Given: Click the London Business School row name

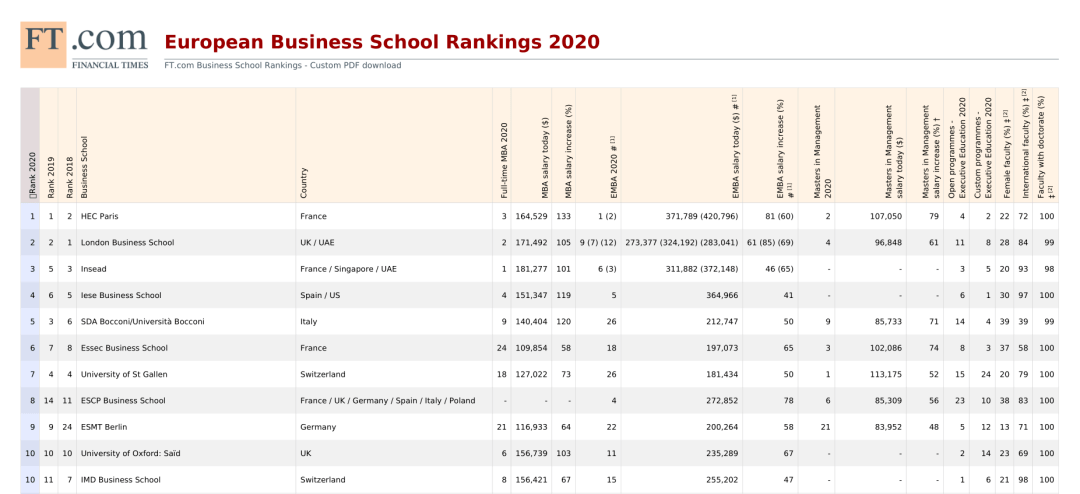Looking at the screenshot, I should point(127,243).
